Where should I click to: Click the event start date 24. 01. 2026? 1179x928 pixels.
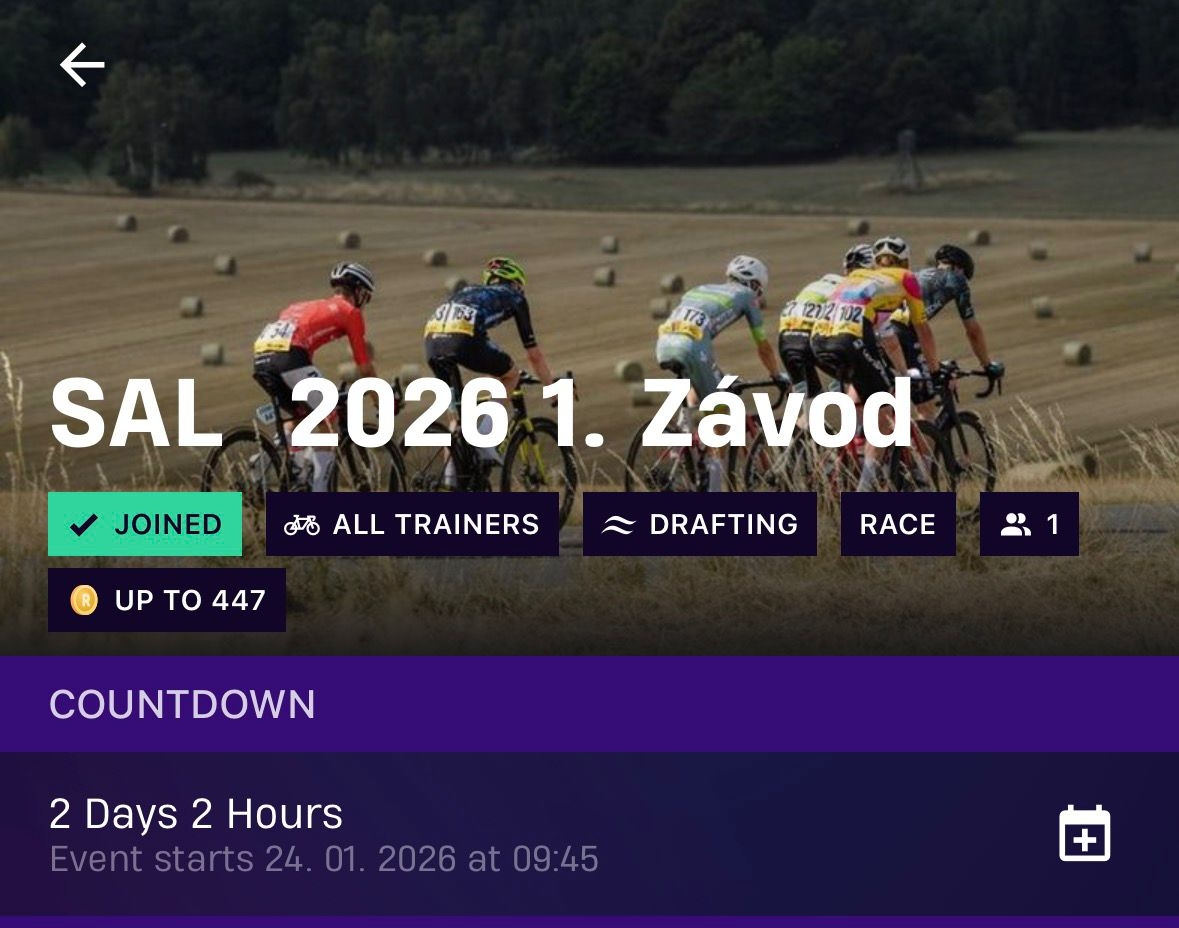(360, 859)
